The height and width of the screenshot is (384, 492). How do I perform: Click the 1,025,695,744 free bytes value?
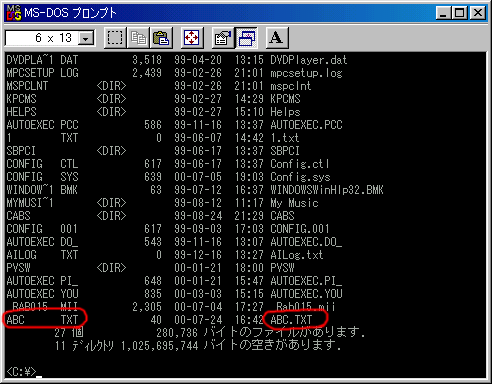159,346
